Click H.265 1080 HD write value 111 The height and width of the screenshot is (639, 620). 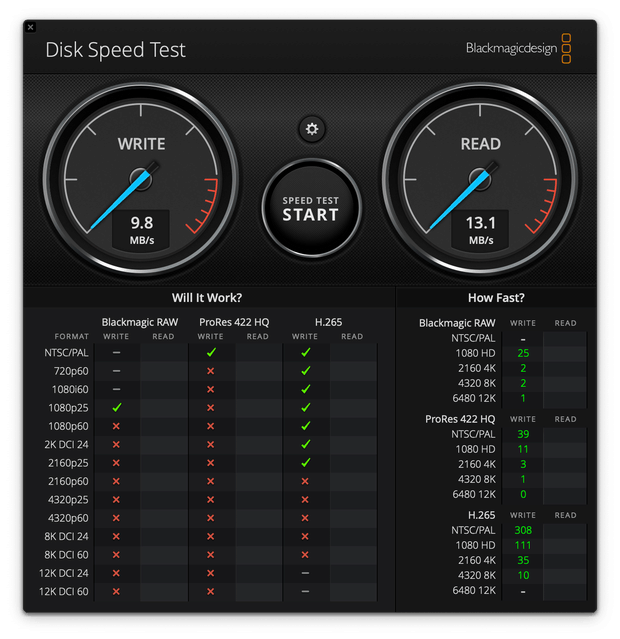coord(523,545)
